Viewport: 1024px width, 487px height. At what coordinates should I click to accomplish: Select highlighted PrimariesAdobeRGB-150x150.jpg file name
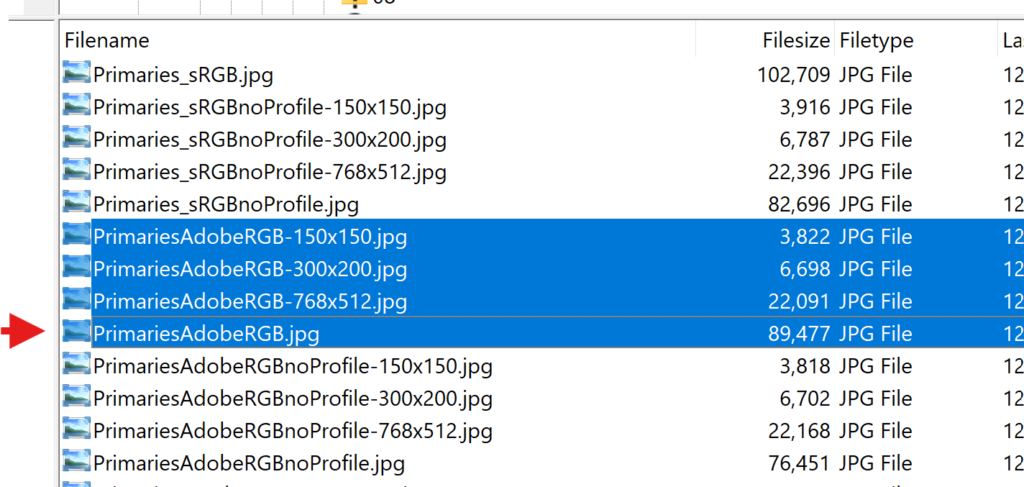250,237
